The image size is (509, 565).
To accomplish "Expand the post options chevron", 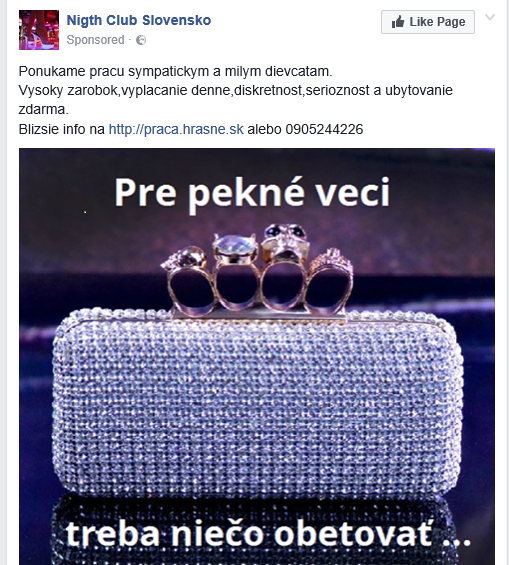I will pyautogui.click(x=490, y=17).
